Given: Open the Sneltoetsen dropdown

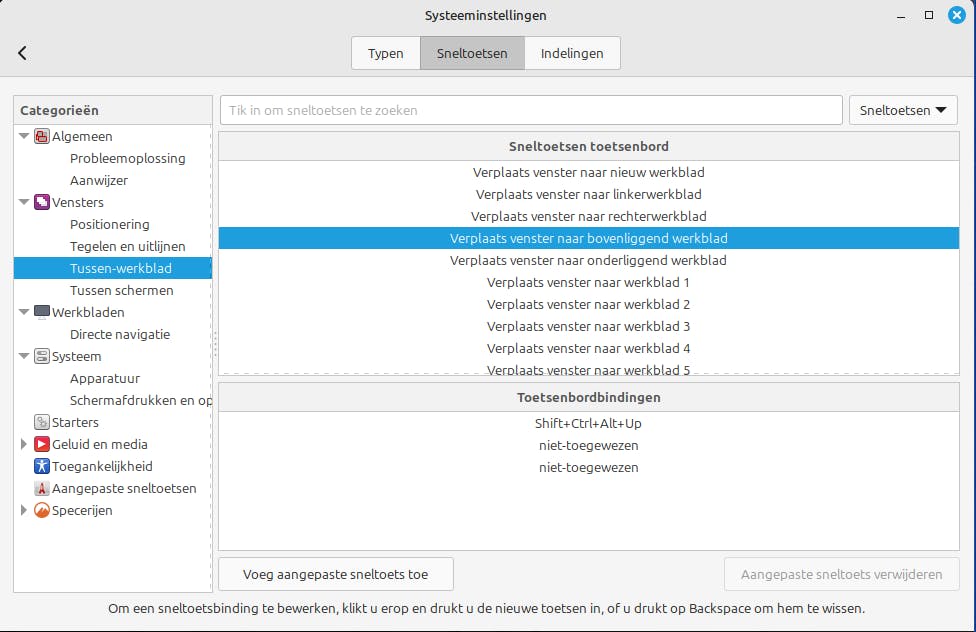Looking at the screenshot, I should pyautogui.click(x=903, y=110).
